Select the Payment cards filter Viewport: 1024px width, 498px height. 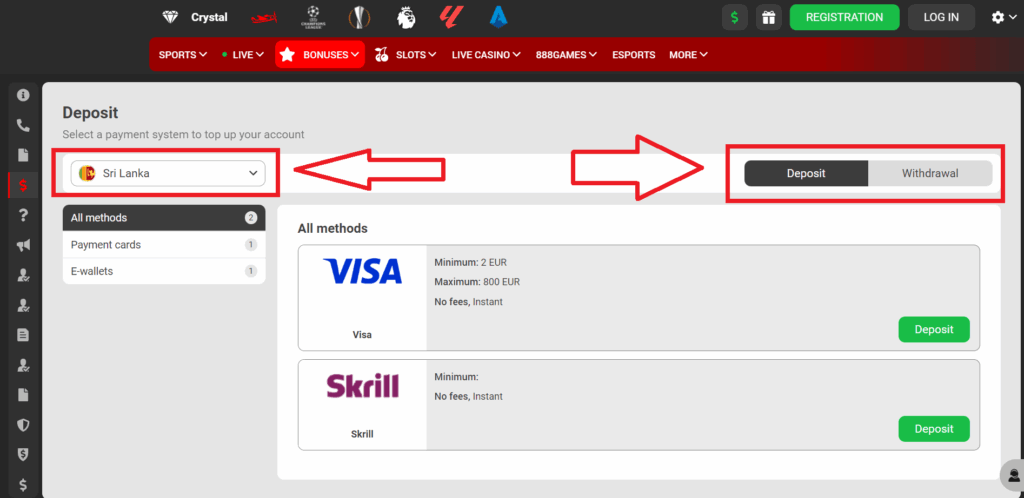pyautogui.click(x=164, y=245)
